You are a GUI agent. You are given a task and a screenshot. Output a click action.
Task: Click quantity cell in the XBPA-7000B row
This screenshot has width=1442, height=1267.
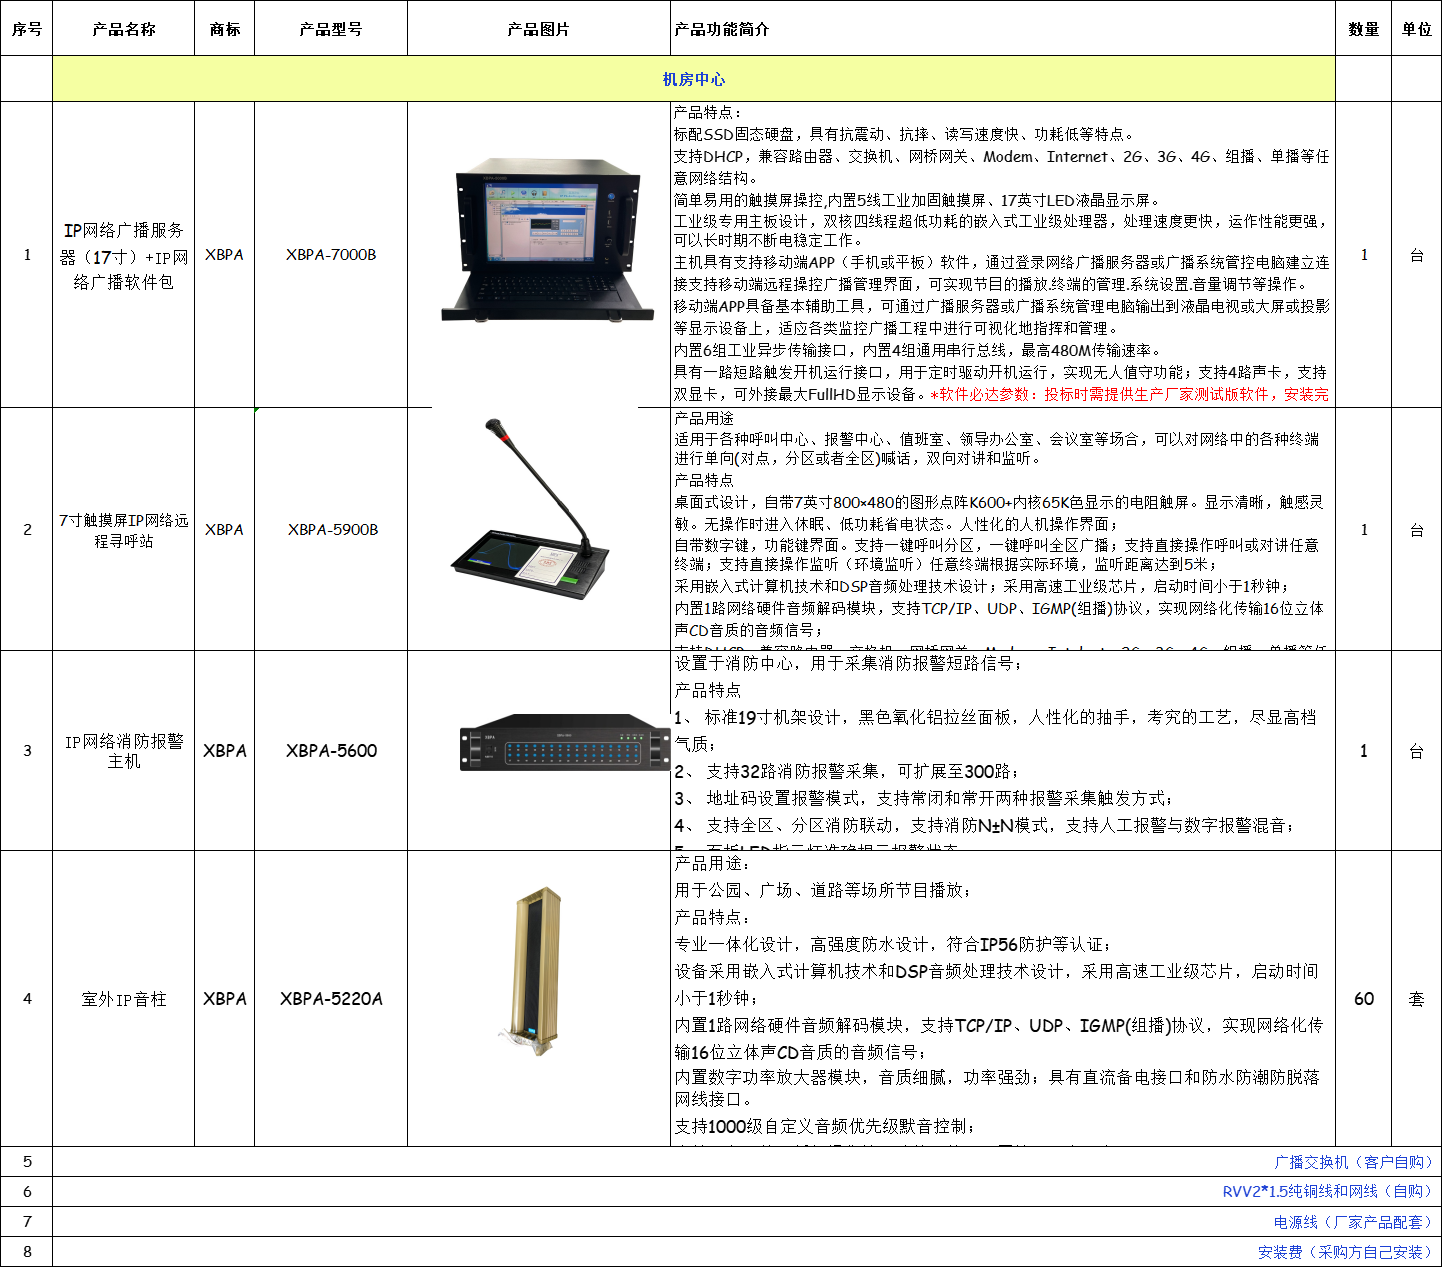click(1364, 255)
